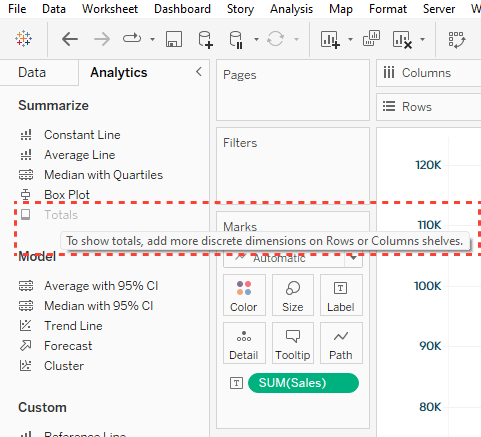Open the Detail marks card button
Image resolution: width=481 pixels, height=437 pixels.
(x=244, y=343)
